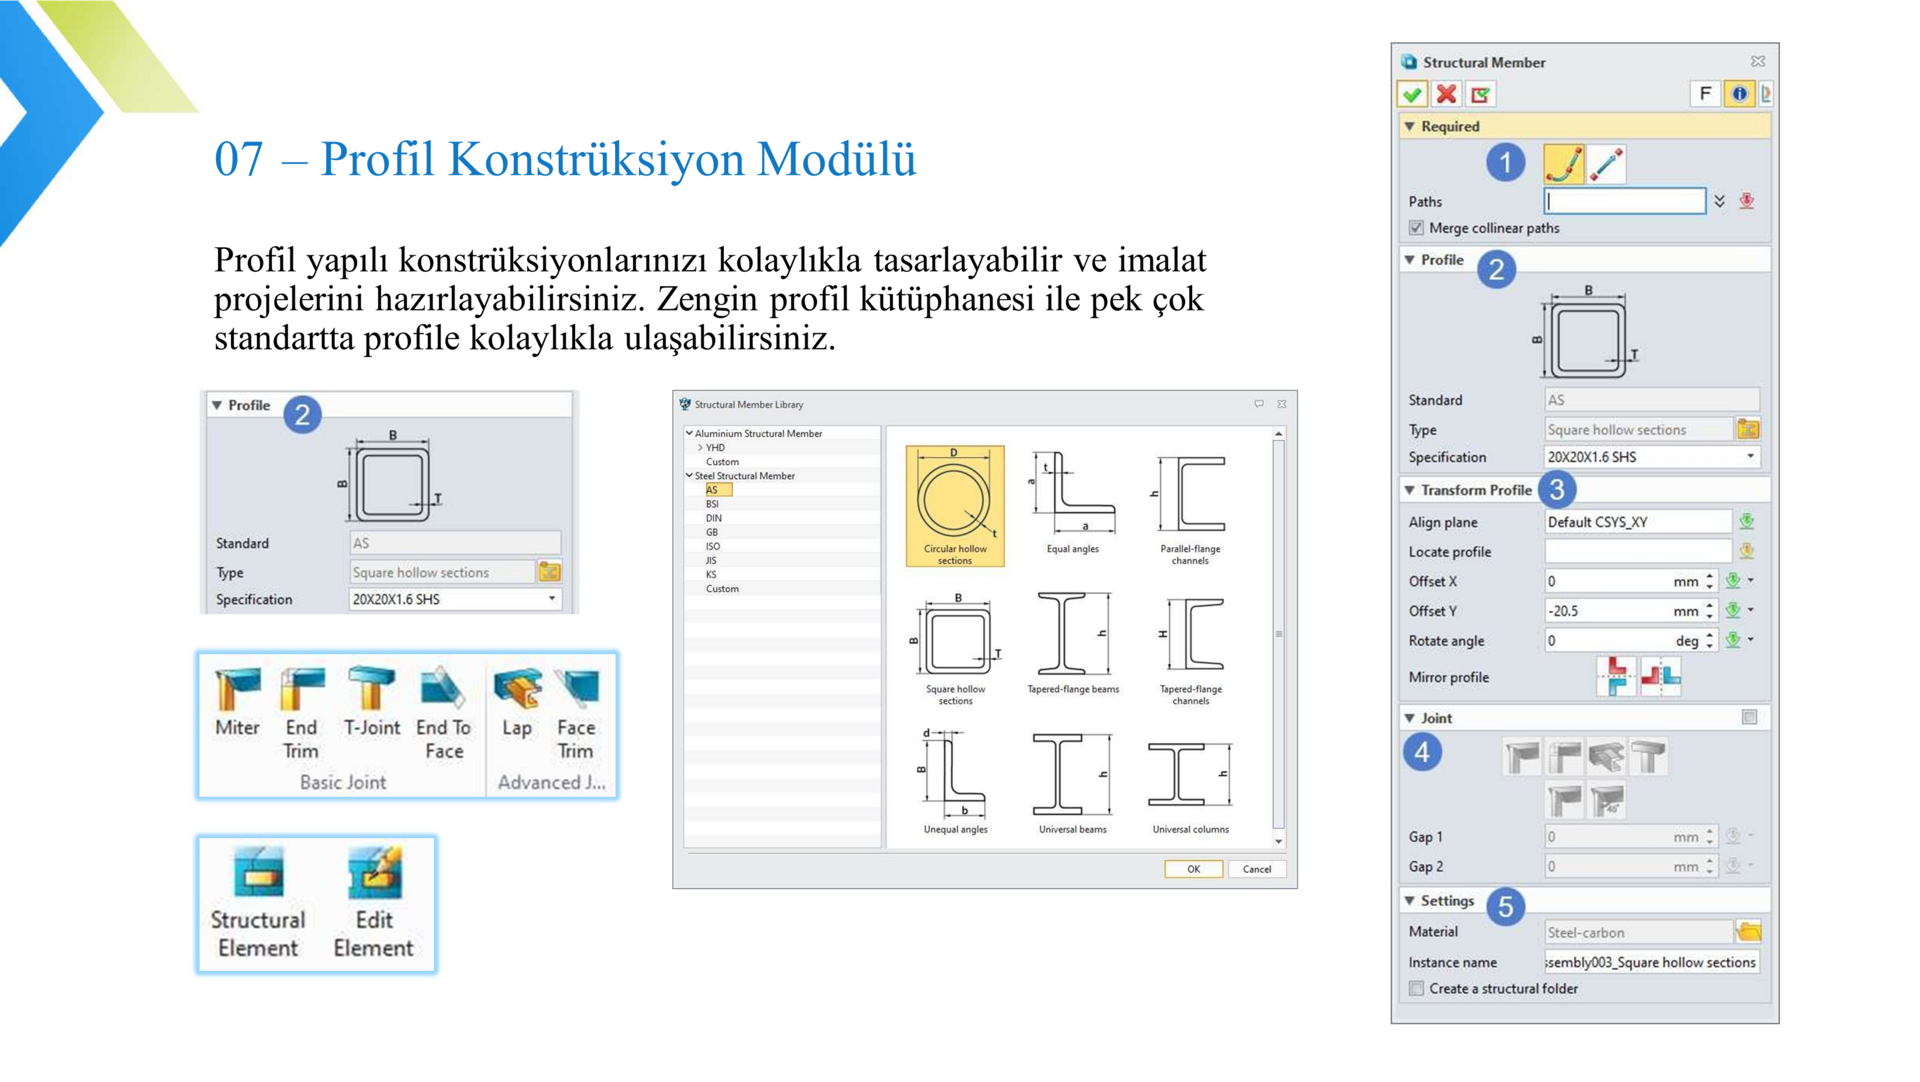The width and height of the screenshot is (1920, 1082).
Task: Click OK in Structural Member Library
Action: 1193,869
